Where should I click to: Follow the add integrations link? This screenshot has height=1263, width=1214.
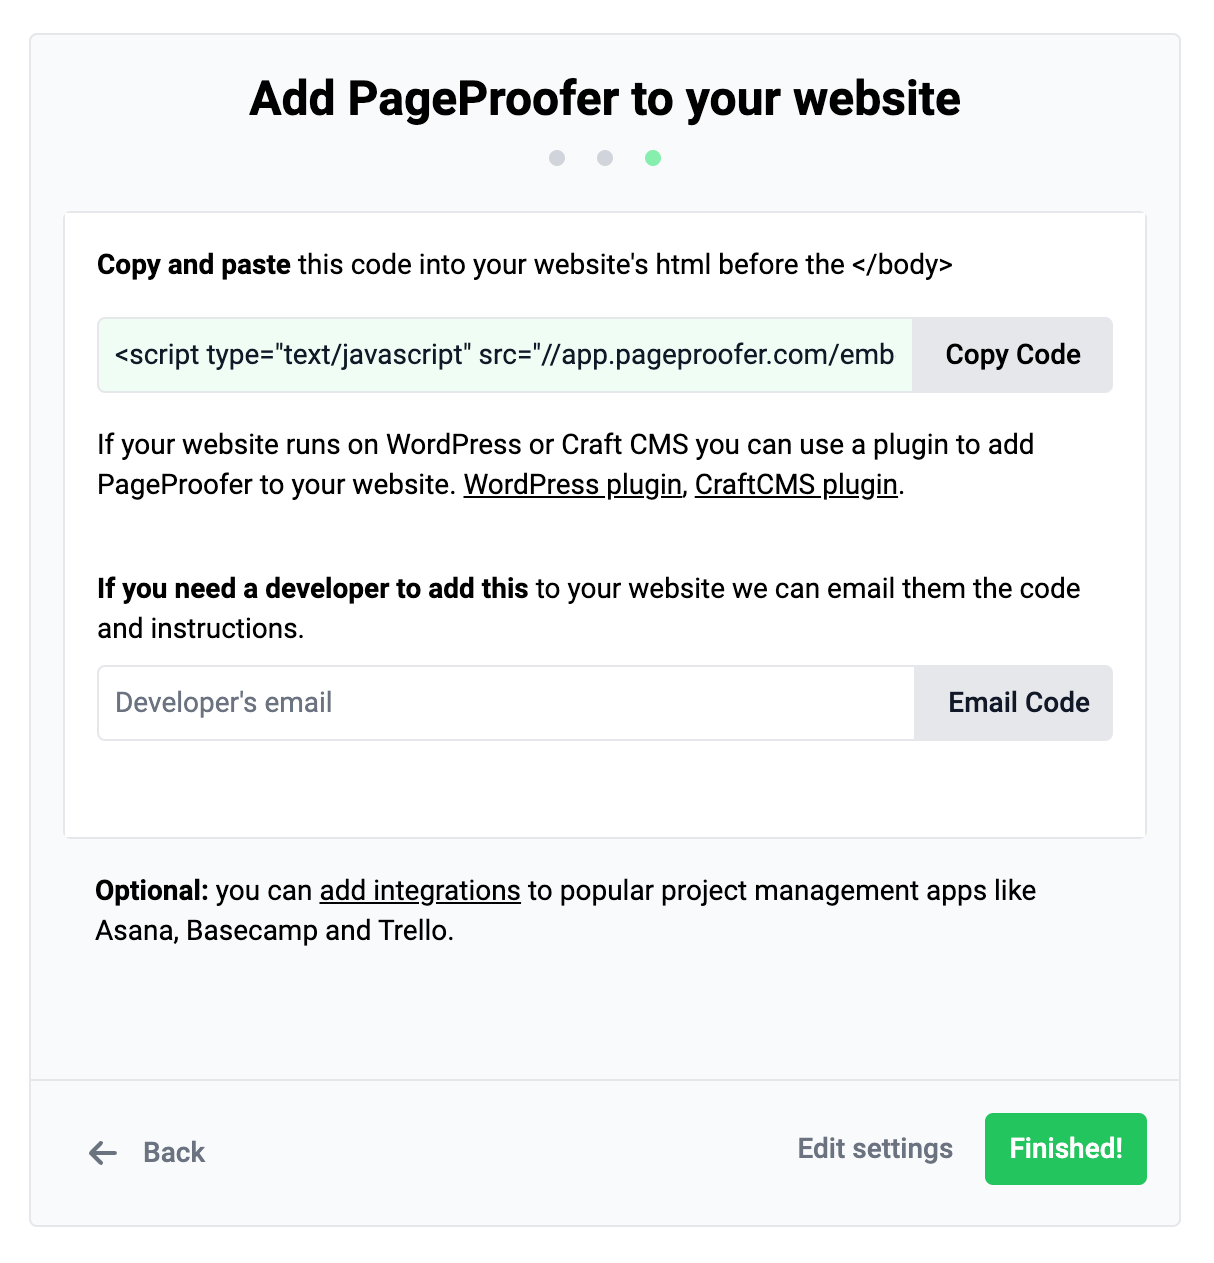[x=420, y=891]
